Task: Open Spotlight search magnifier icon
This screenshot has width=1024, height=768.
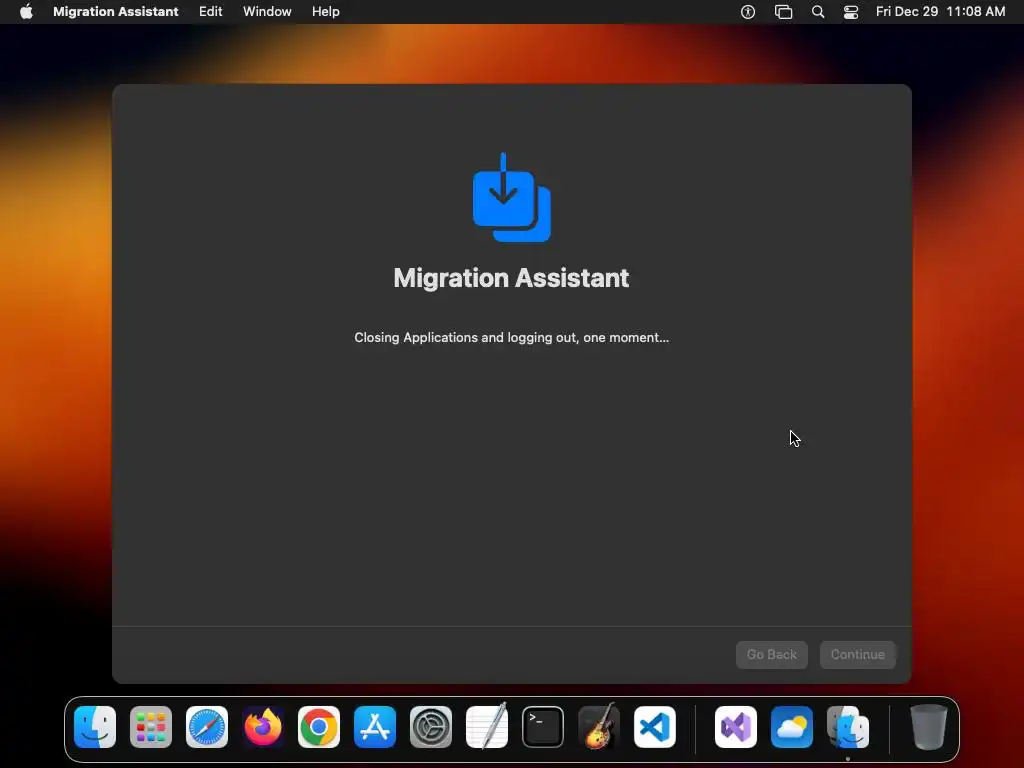Action: pos(818,12)
